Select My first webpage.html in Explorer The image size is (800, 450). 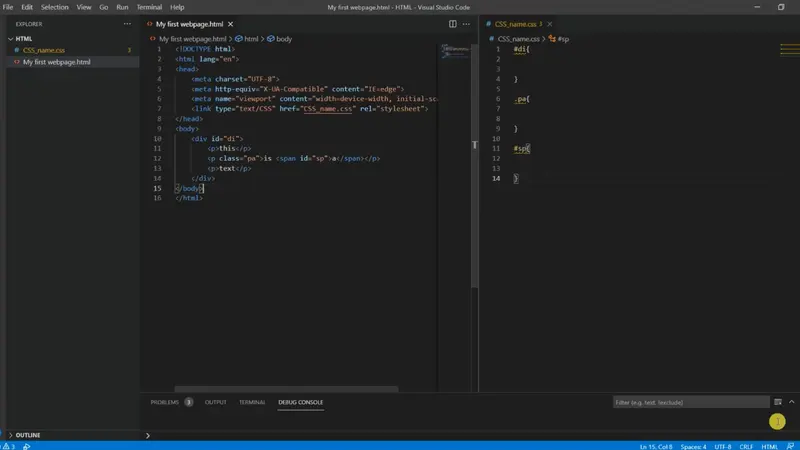point(57,62)
